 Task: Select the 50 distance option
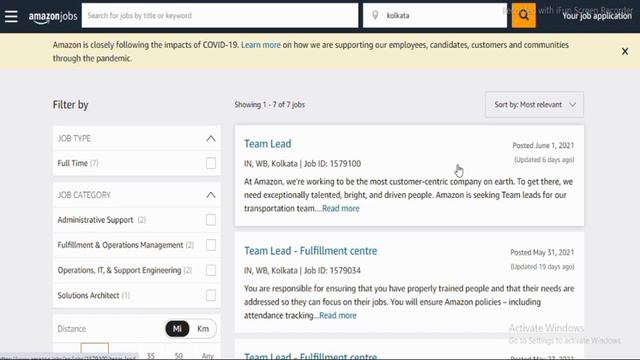tap(178, 356)
